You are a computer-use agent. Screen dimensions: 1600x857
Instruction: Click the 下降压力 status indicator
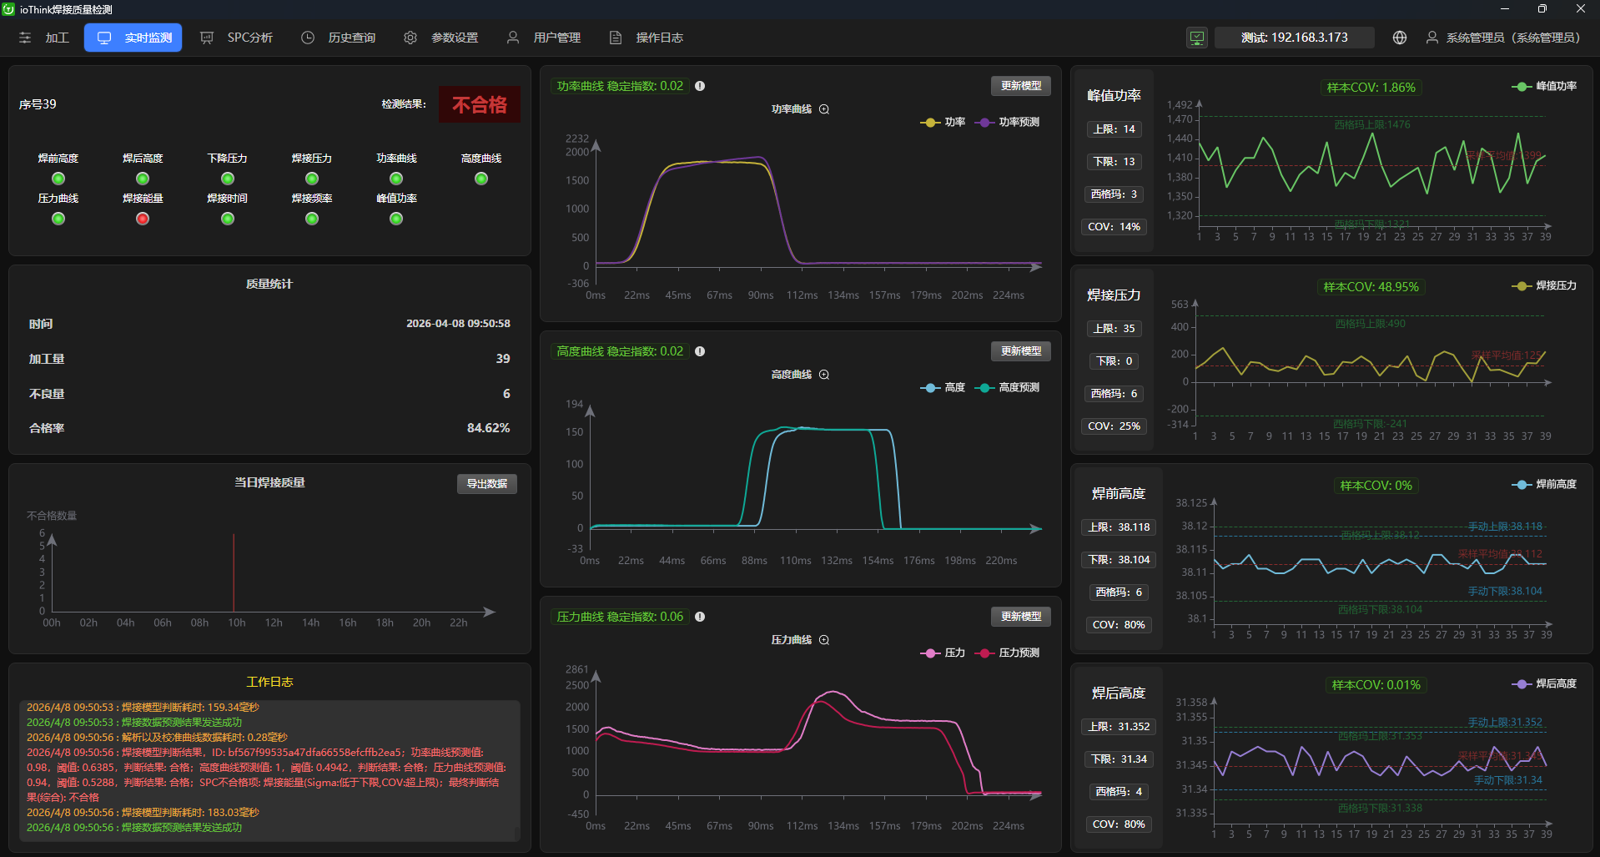pyautogui.click(x=227, y=179)
